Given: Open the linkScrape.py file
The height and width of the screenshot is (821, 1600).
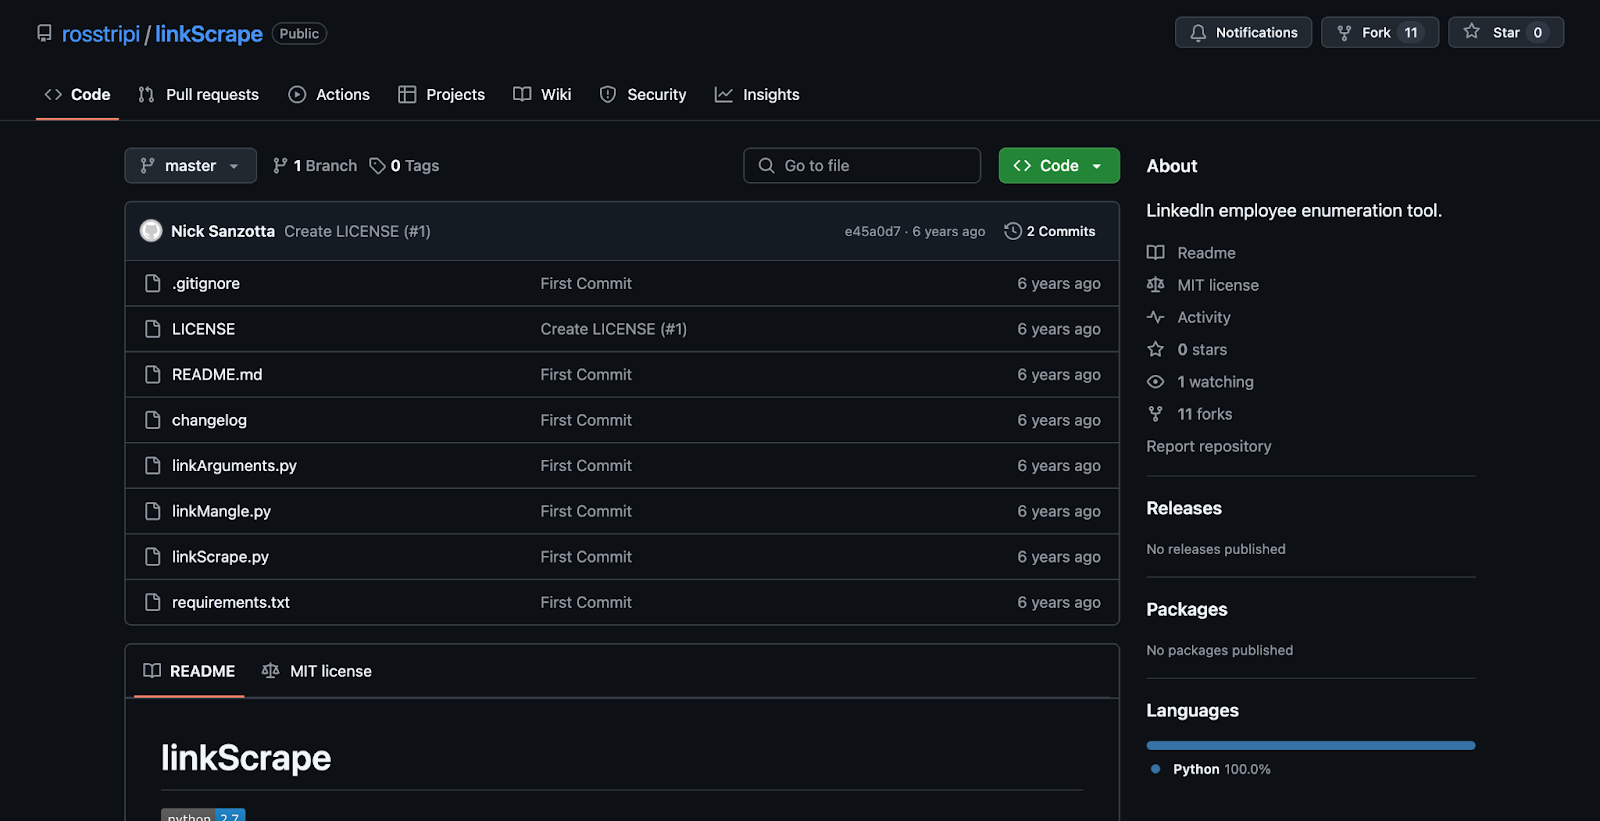Looking at the screenshot, I should tap(220, 557).
